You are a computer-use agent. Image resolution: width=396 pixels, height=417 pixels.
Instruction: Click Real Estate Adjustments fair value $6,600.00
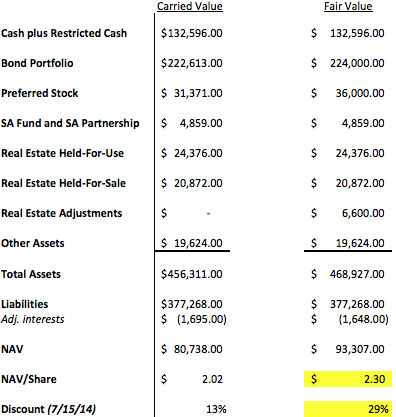coord(348,213)
